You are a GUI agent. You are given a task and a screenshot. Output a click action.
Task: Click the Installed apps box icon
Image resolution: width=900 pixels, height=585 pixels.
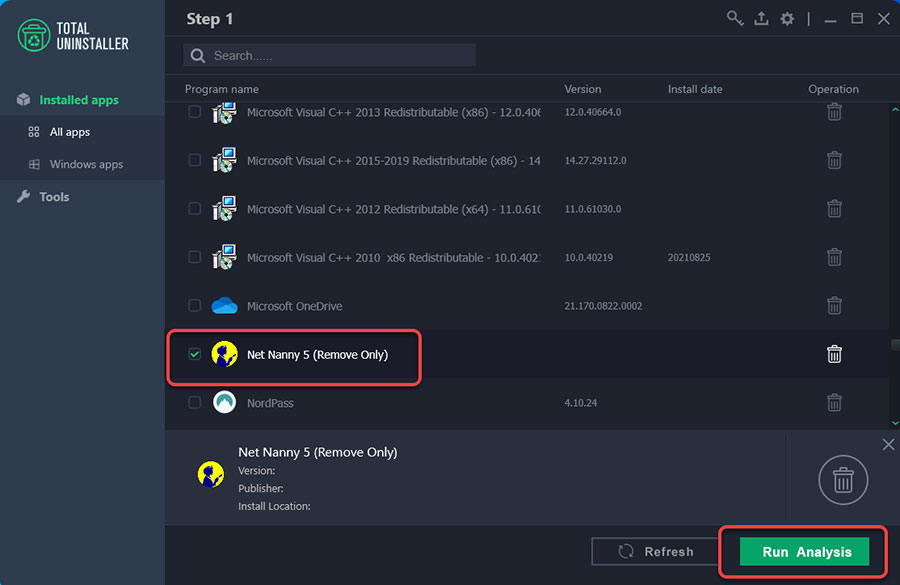tap(24, 99)
